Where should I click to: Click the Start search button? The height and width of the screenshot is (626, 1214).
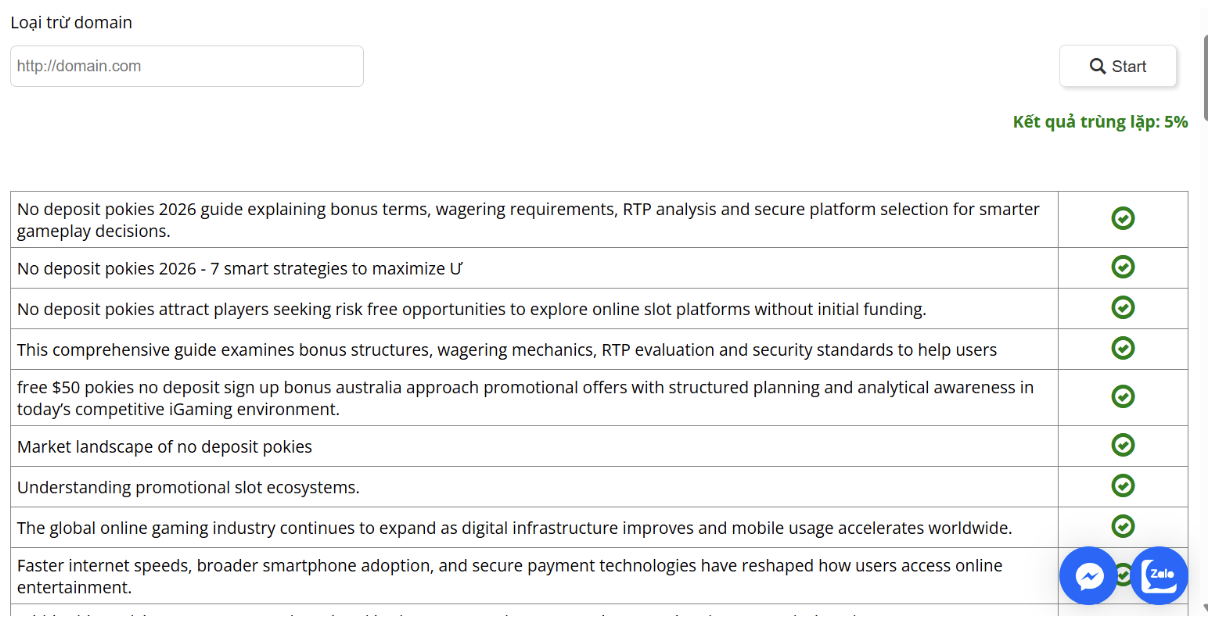(x=1118, y=66)
